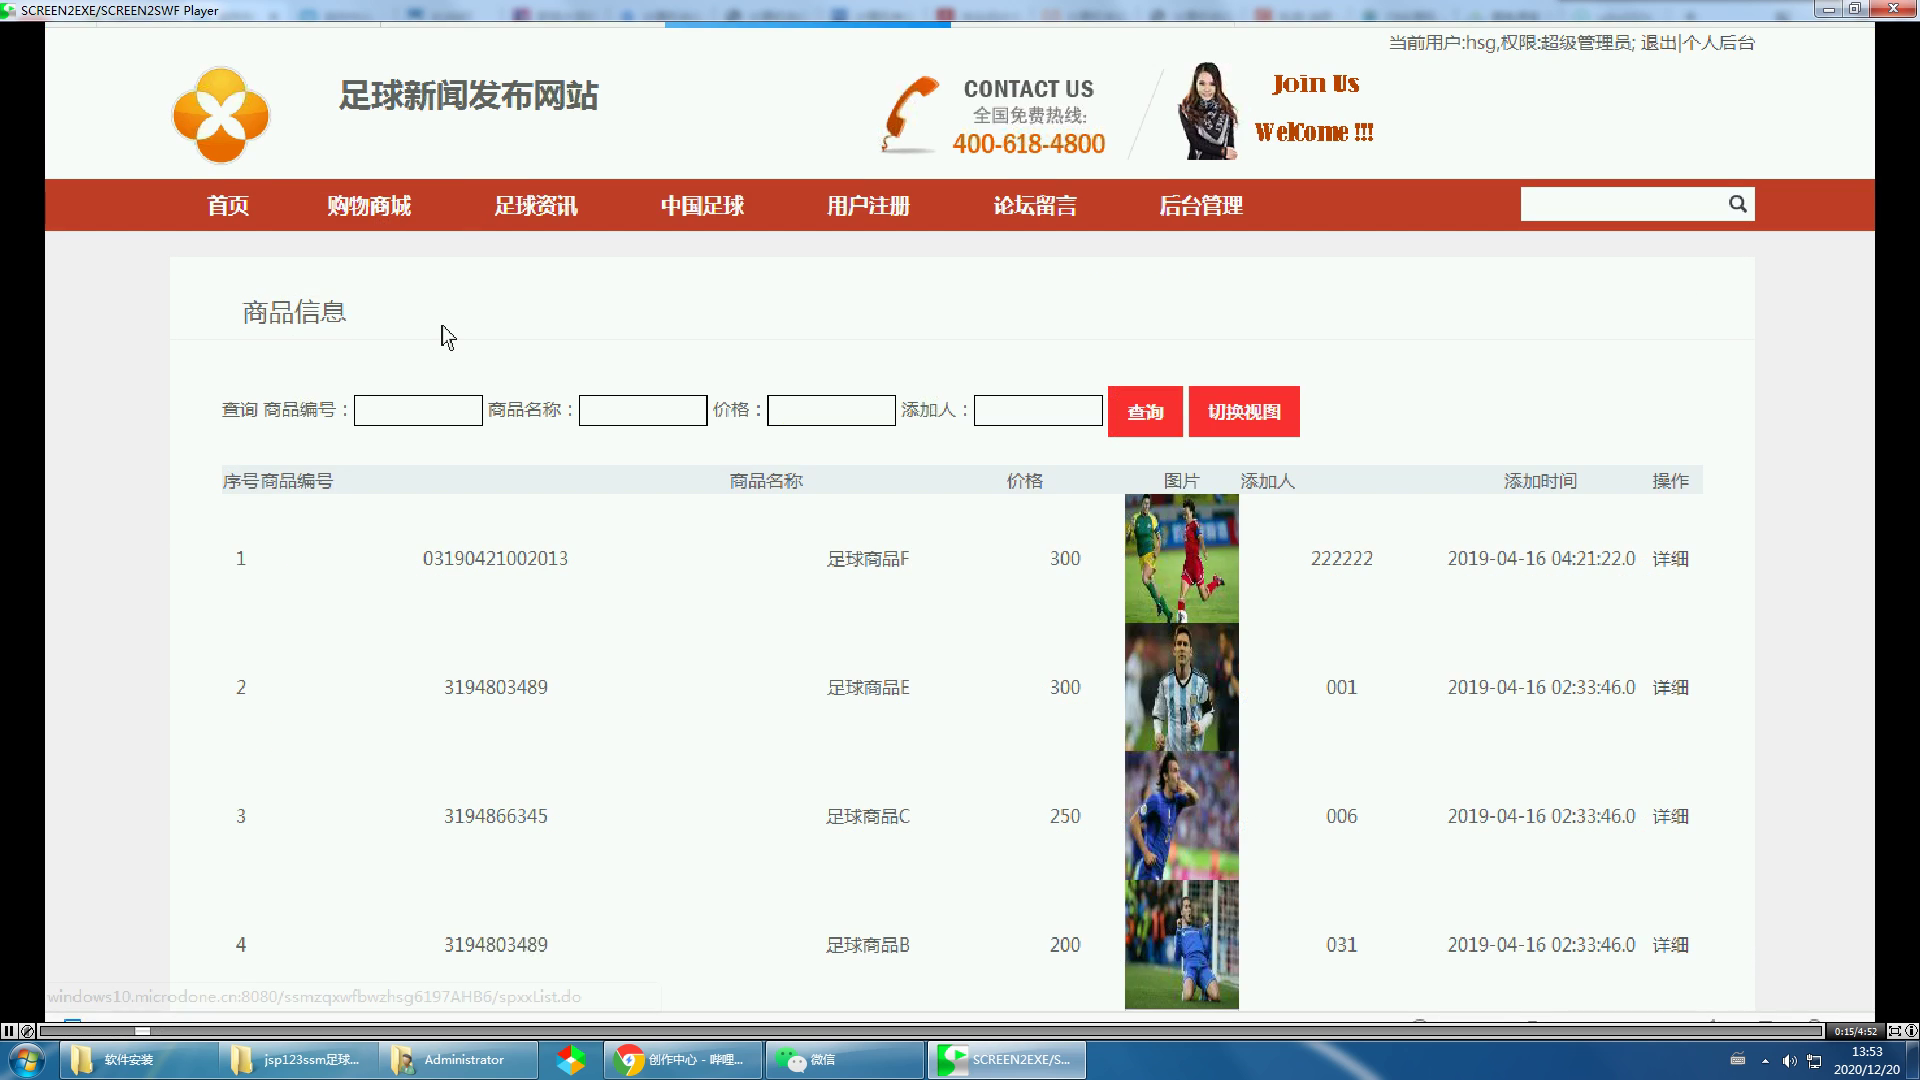
Task: Click adder value 222222
Action: [1341, 559]
